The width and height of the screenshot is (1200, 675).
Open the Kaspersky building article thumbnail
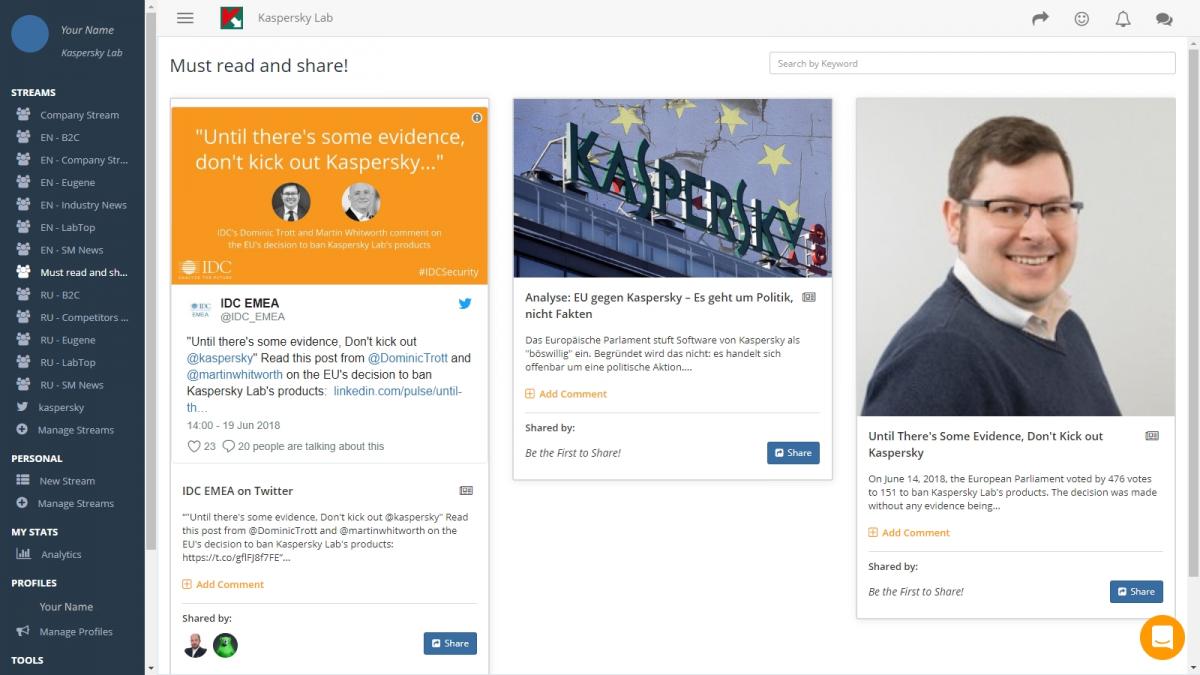point(672,188)
